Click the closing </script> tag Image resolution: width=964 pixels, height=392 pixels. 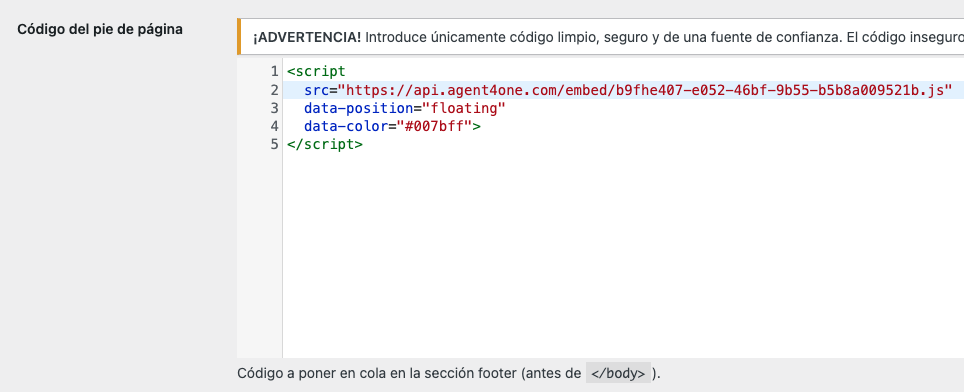325,145
